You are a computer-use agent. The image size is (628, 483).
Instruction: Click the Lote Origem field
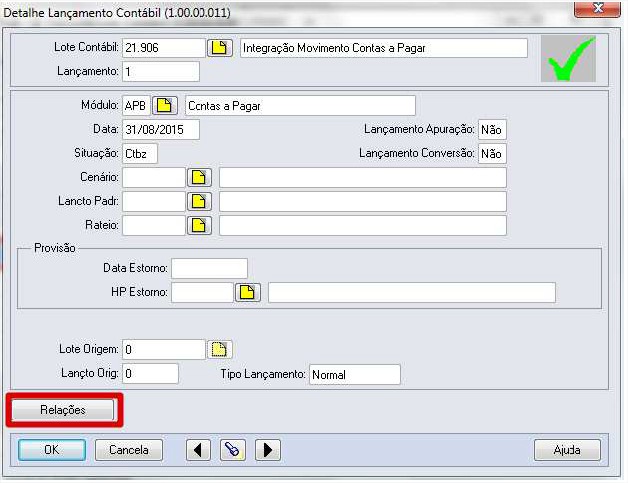click(x=164, y=350)
